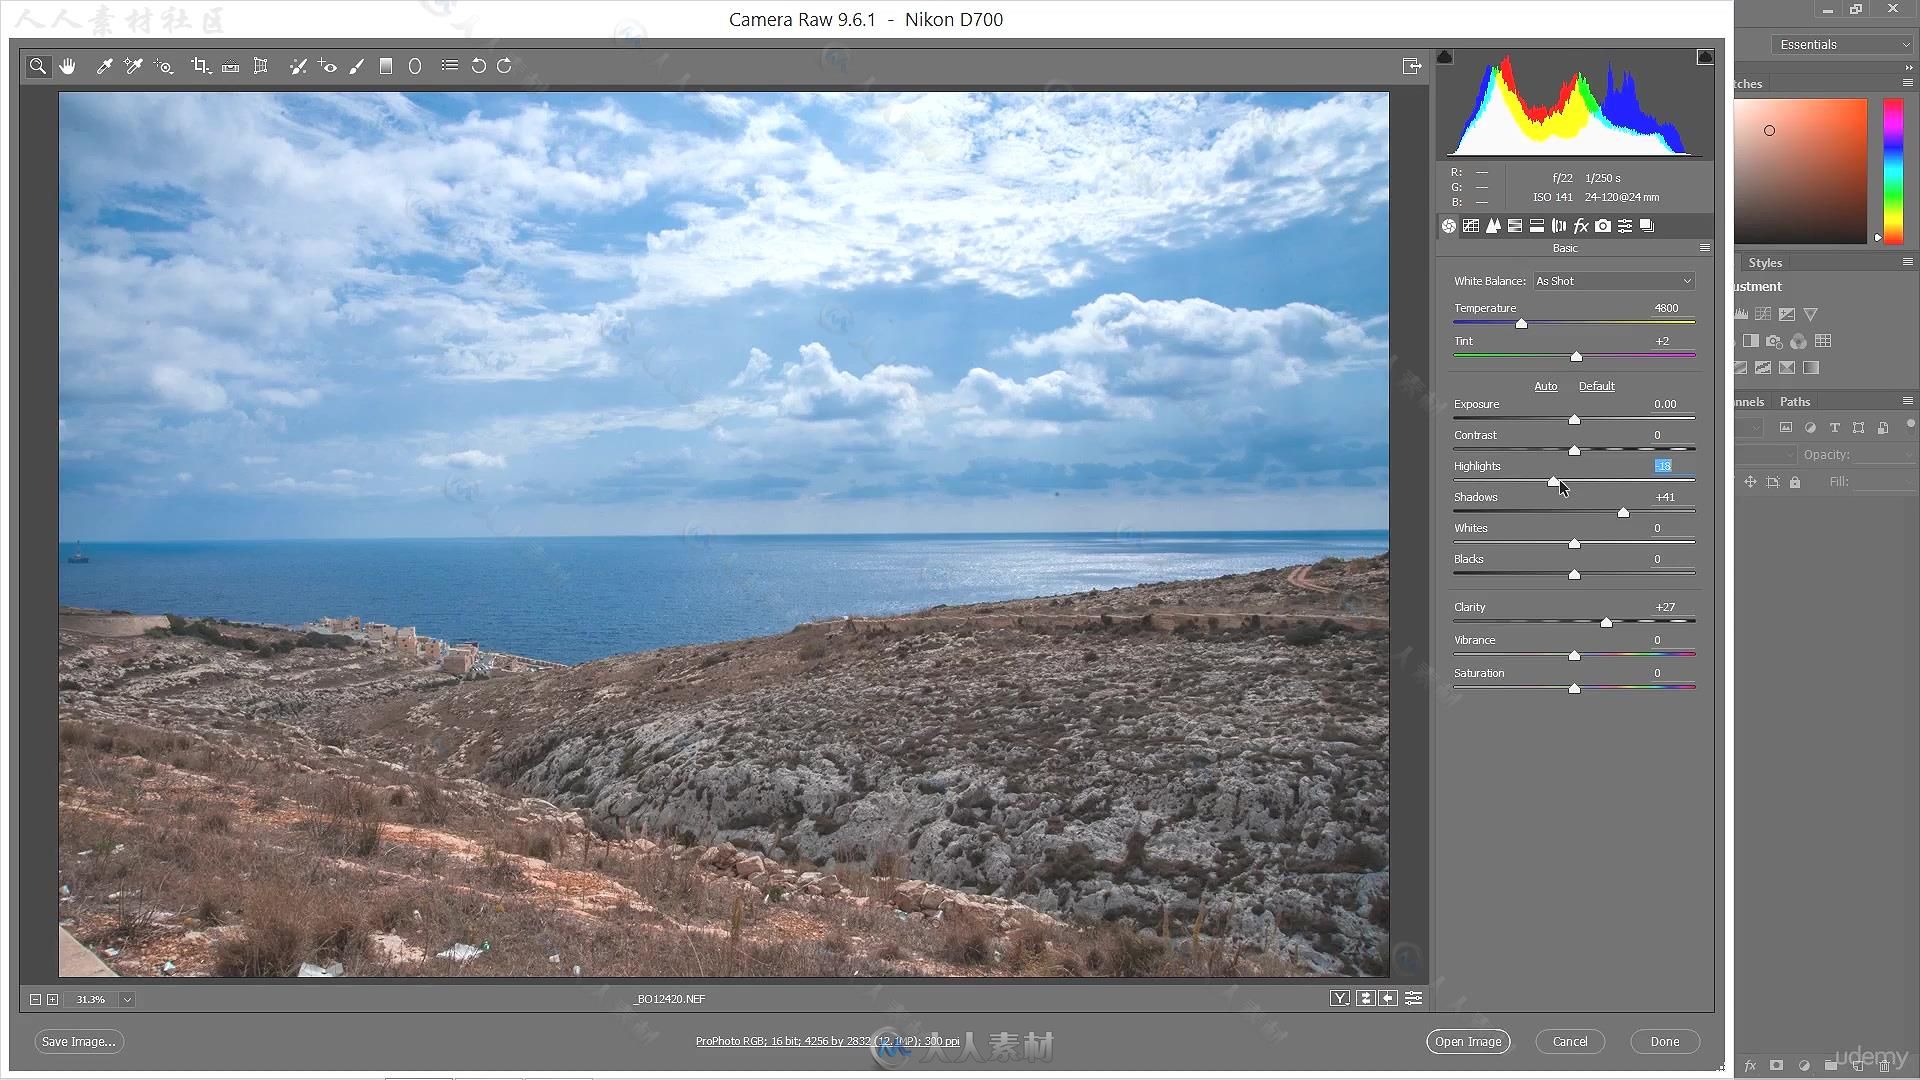
Task: Select the Crop tool
Action: pyautogui.click(x=200, y=66)
